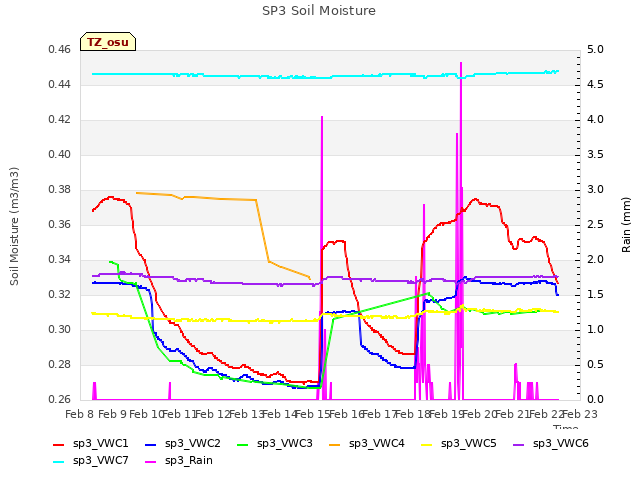
Task: Click the sp3_VWC2 legend entry
Action: pos(182,443)
